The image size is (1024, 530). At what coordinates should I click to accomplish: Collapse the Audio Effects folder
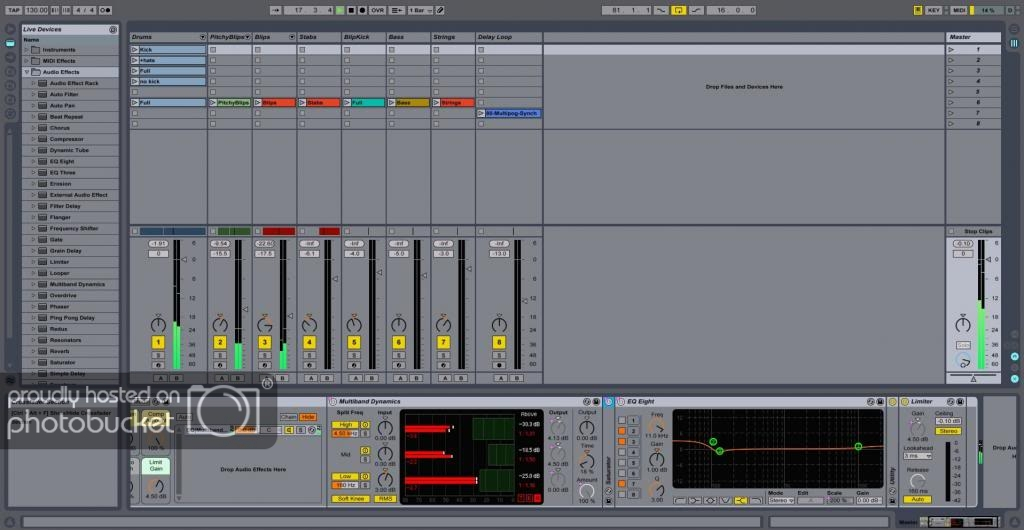[27, 71]
